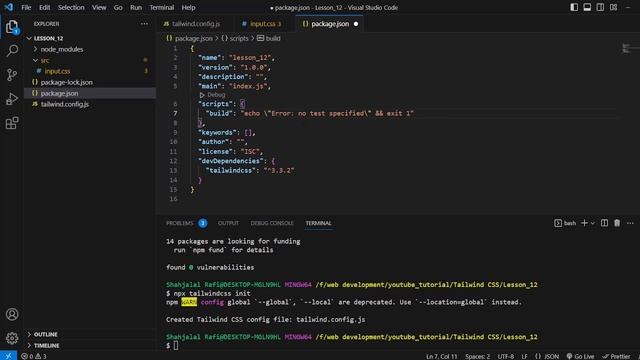Click the Prettier status item
The width and height of the screenshot is (640, 360).
click(616, 356)
